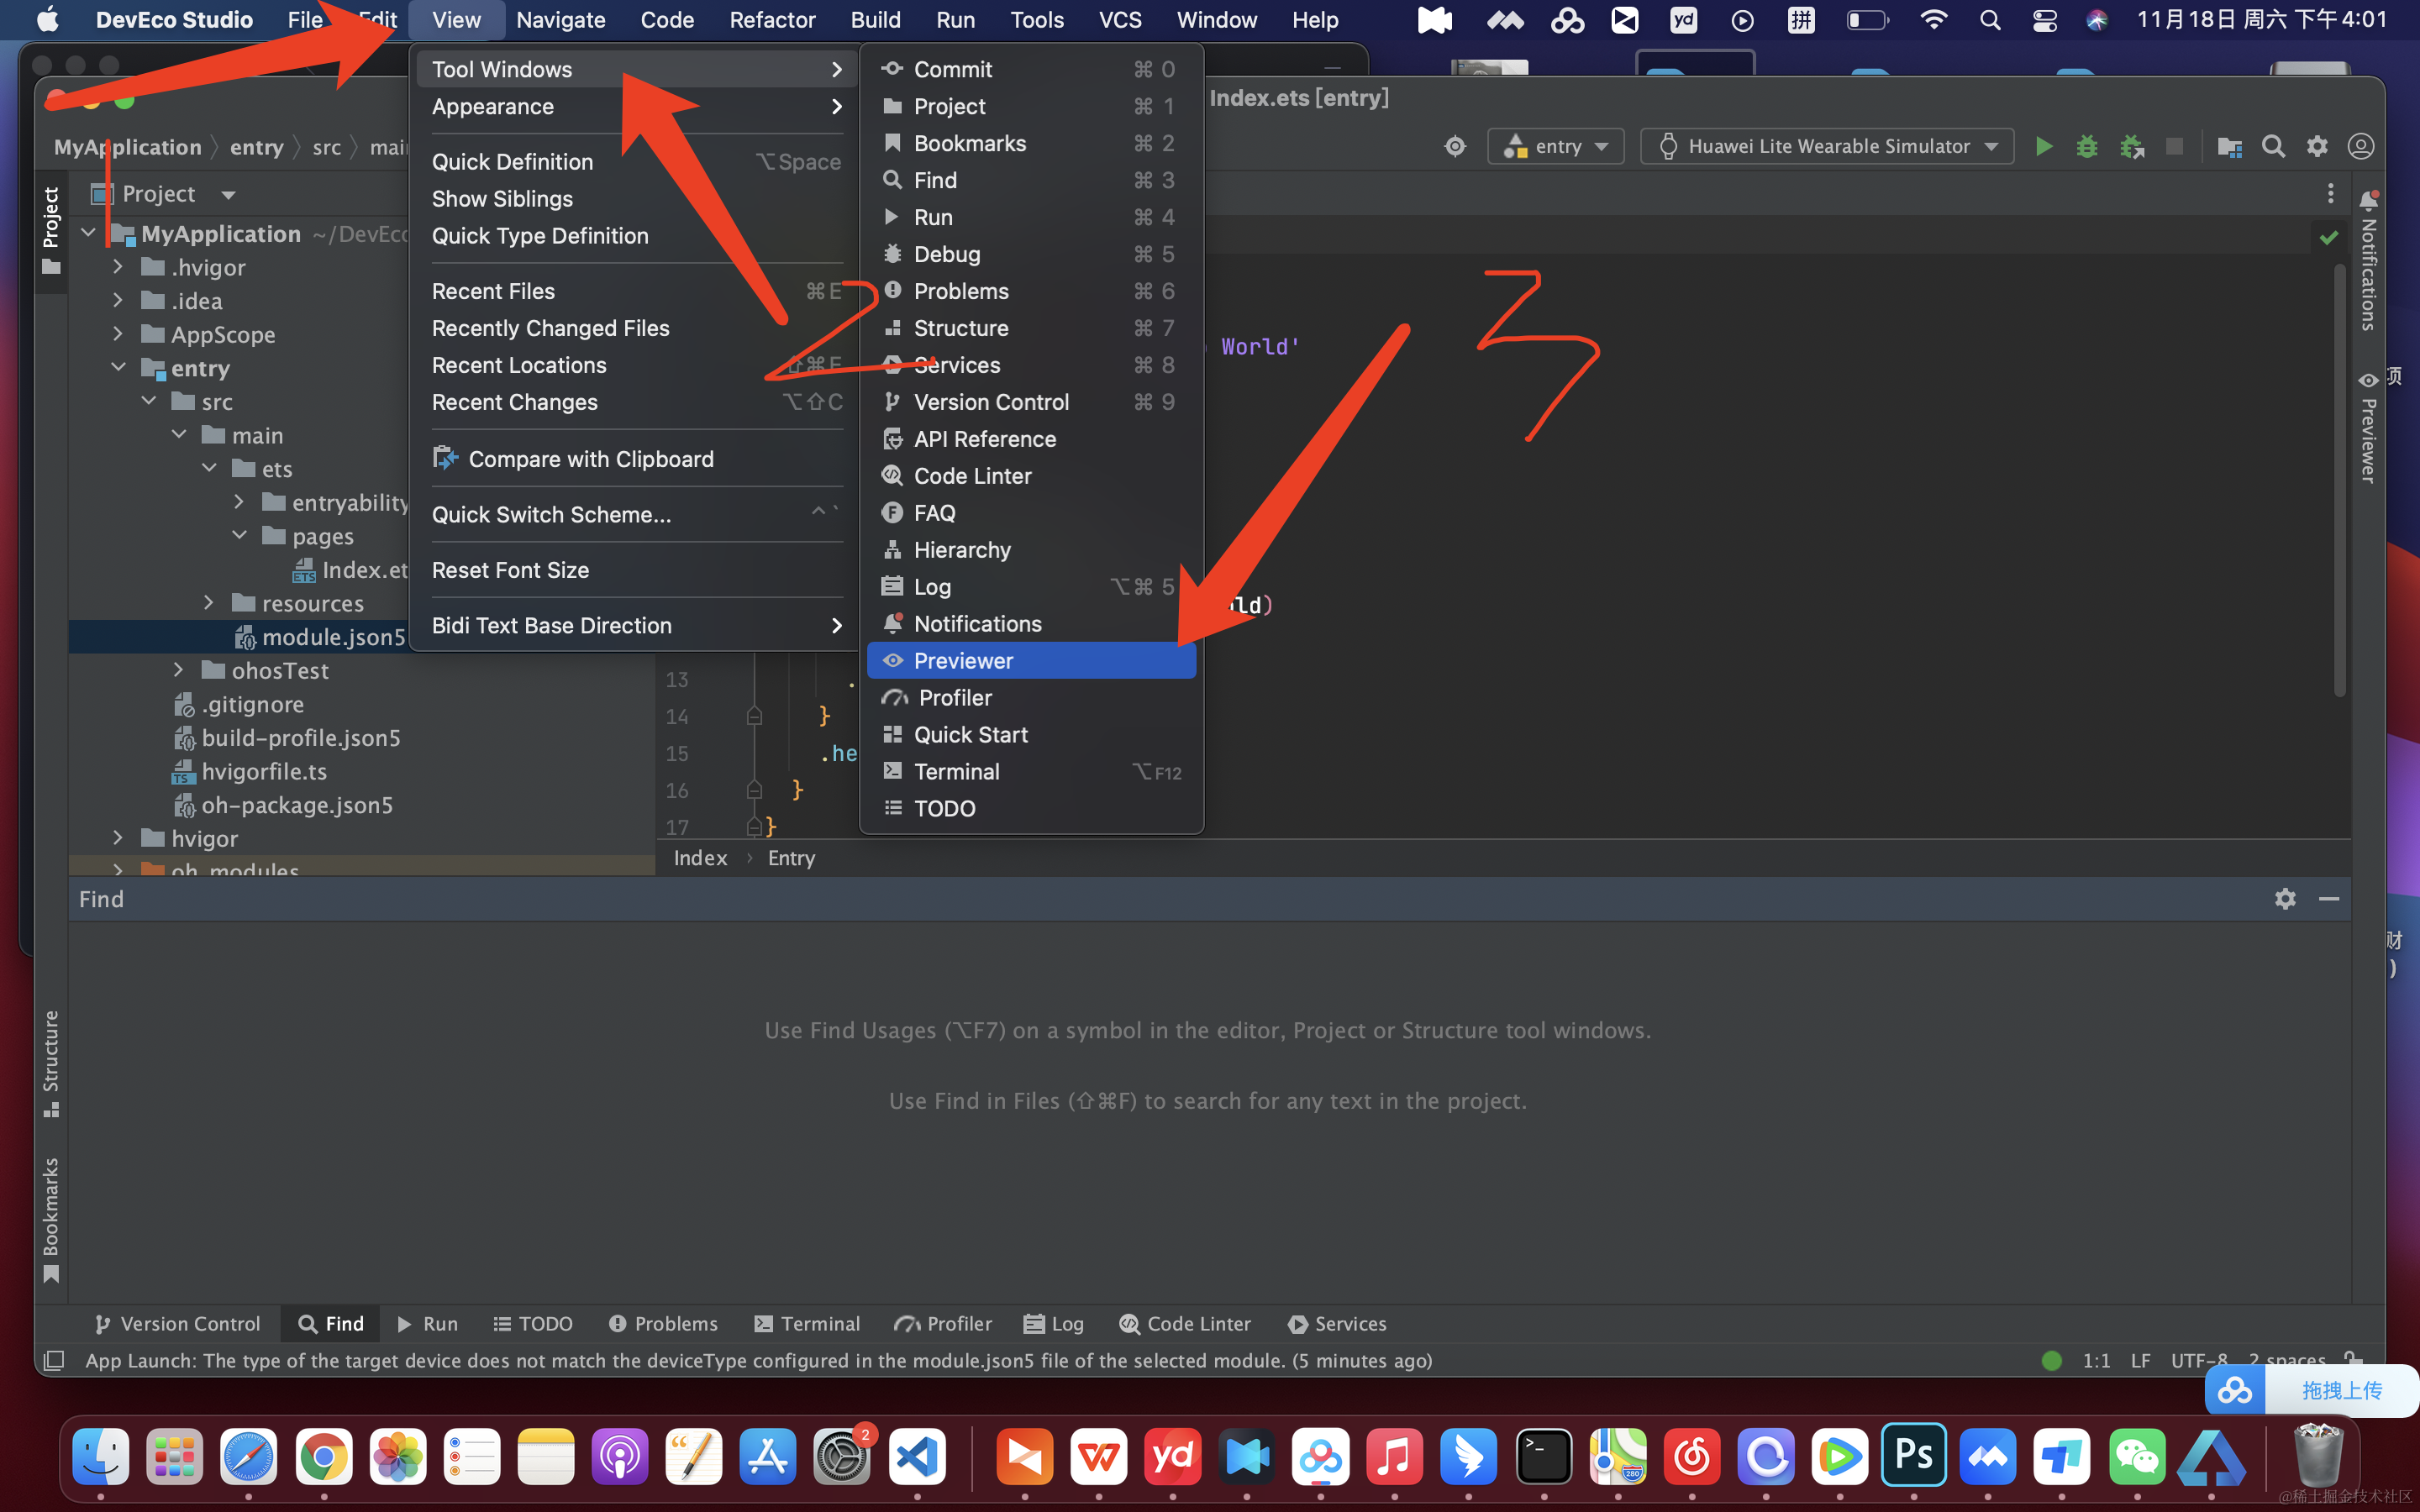Screen dimensions: 2420x1512
Task: Click the Search Everywhere magnifier icon
Action: tap(2273, 147)
